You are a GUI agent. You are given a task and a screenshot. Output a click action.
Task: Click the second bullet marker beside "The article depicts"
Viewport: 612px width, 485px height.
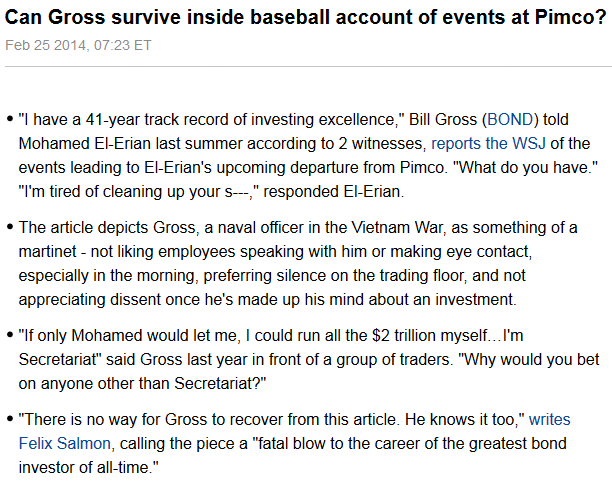(x=10, y=227)
